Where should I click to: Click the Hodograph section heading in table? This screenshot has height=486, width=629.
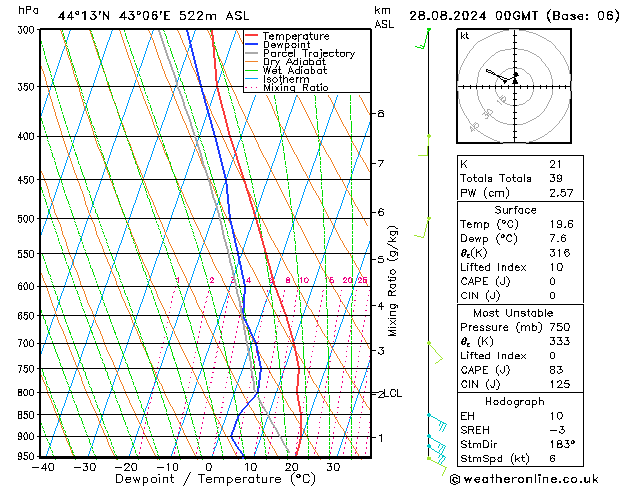[515, 400]
